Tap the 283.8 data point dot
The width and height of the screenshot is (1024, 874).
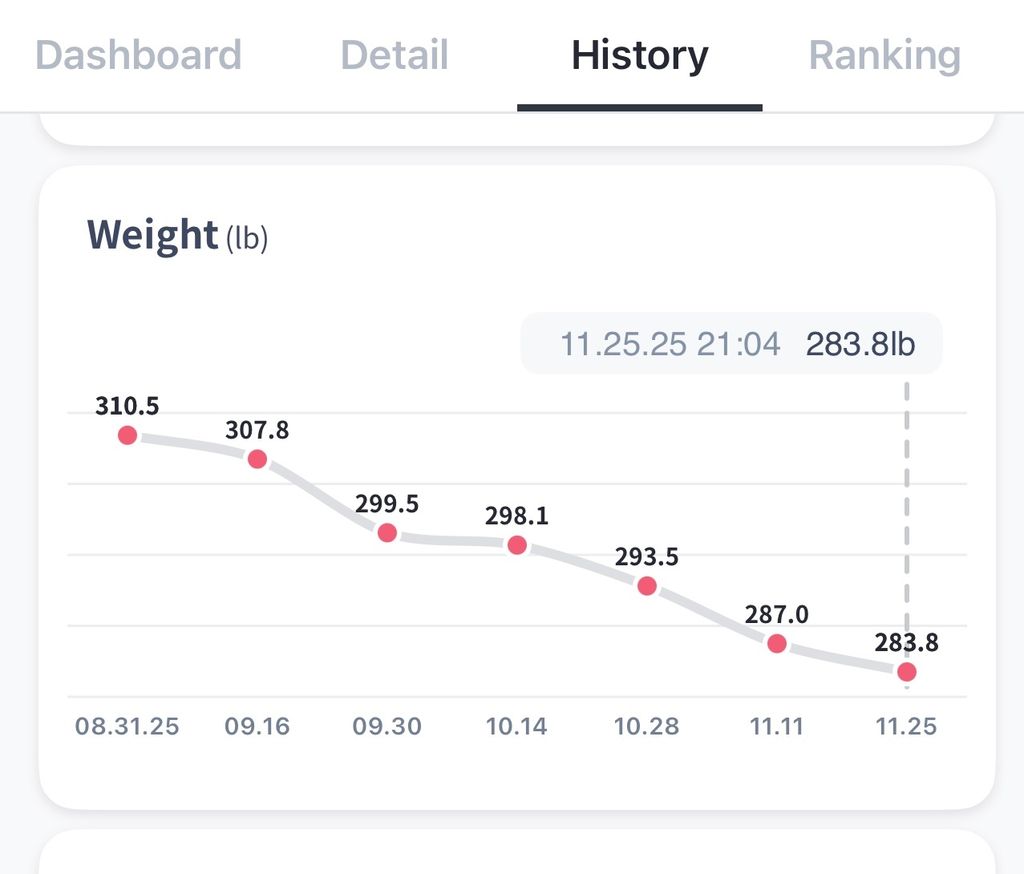point(906,671)
